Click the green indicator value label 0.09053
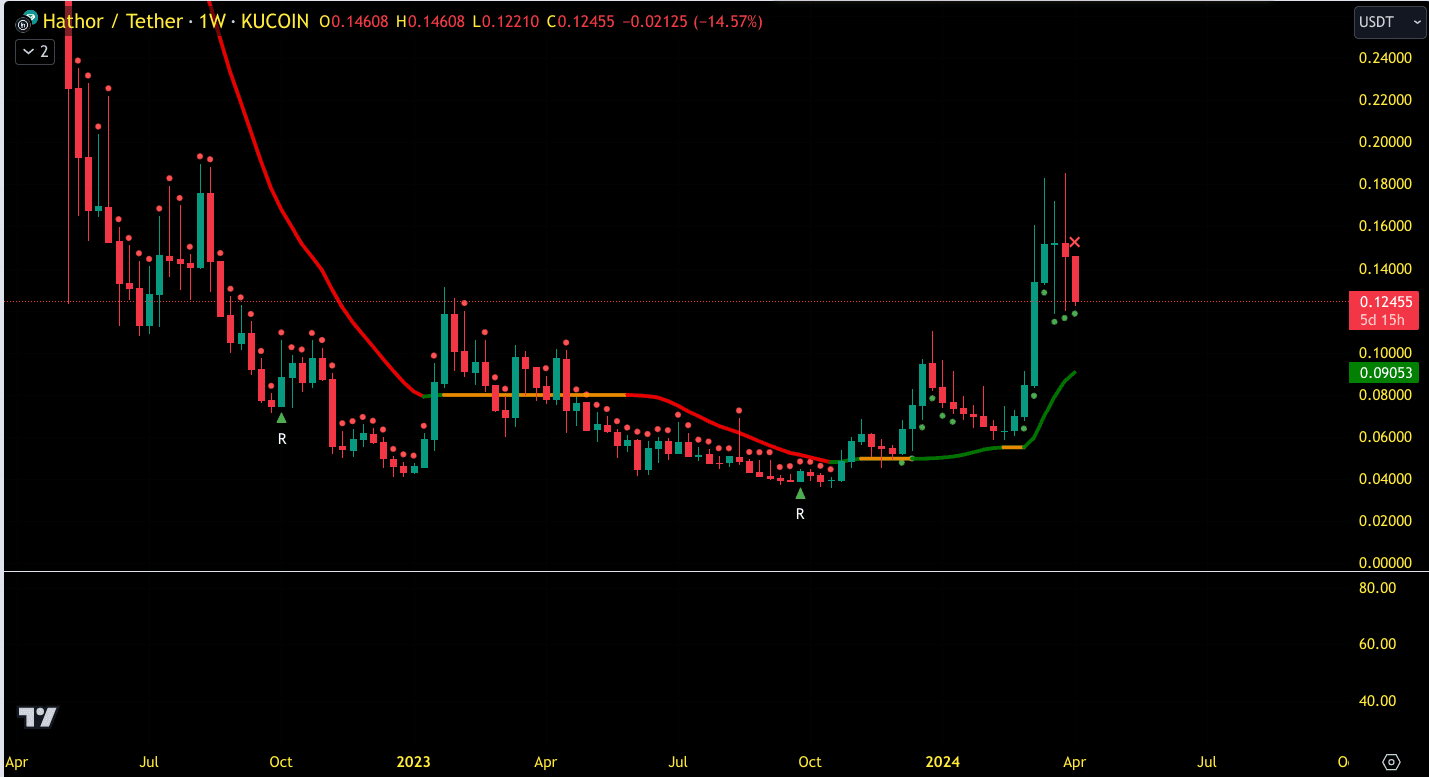The width and height of the screenshot is (1429, 777). 1384,373
